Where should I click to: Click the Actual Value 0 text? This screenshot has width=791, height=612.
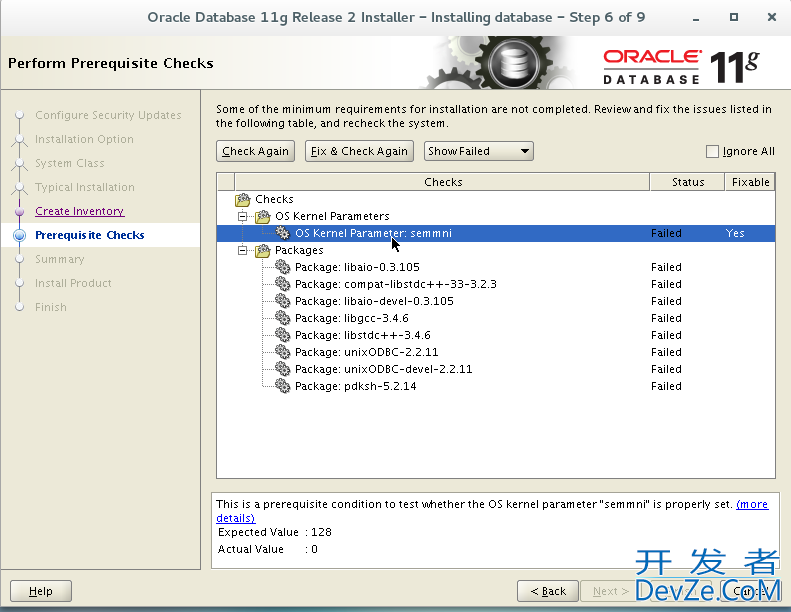pos(267,549)
